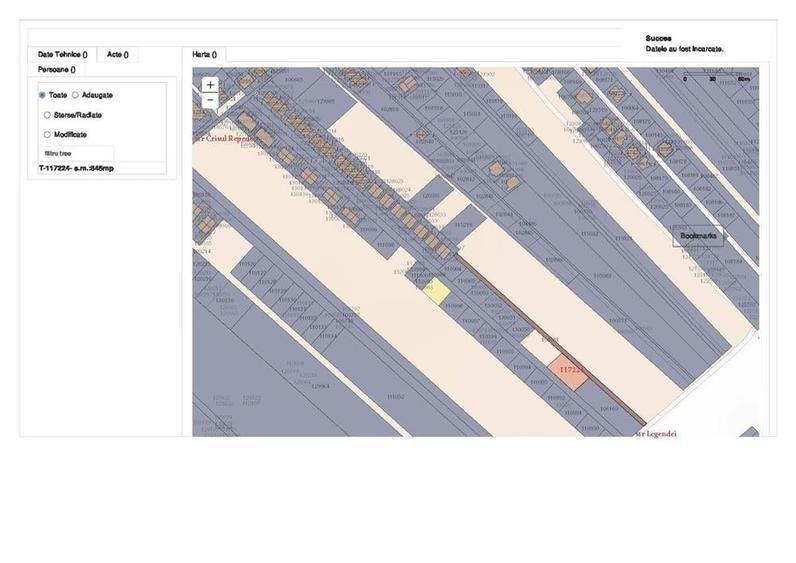796x563 pixels.
Task: Focus the filtru tree input field
Action: click(76, 153)
